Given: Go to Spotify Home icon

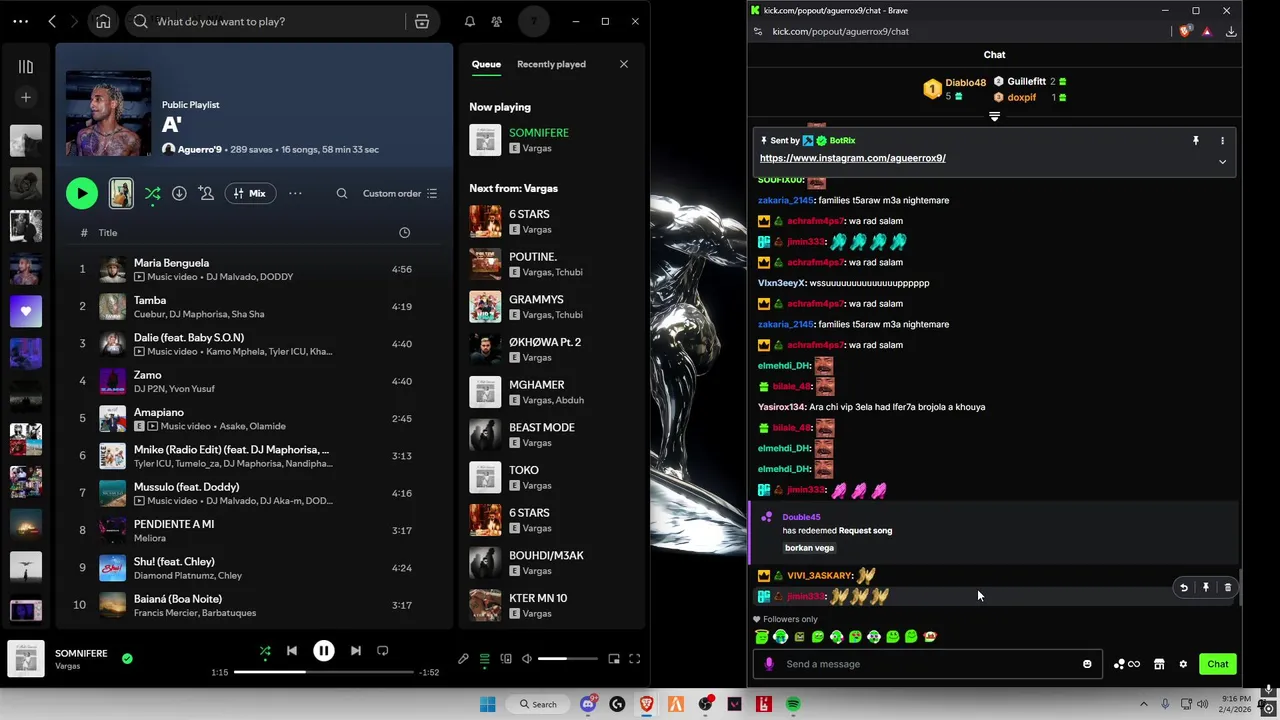Looking at the screenshot, I should pos(103,21).
